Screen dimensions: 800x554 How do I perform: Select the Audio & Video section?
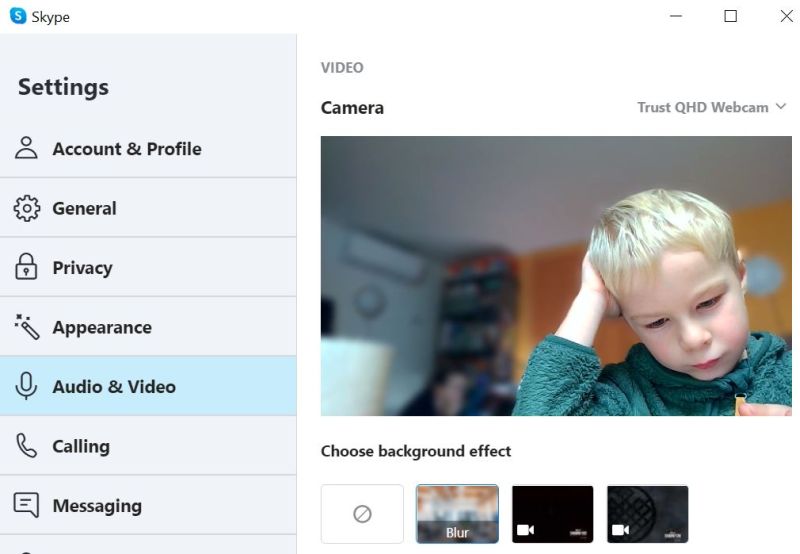(148, 386)
